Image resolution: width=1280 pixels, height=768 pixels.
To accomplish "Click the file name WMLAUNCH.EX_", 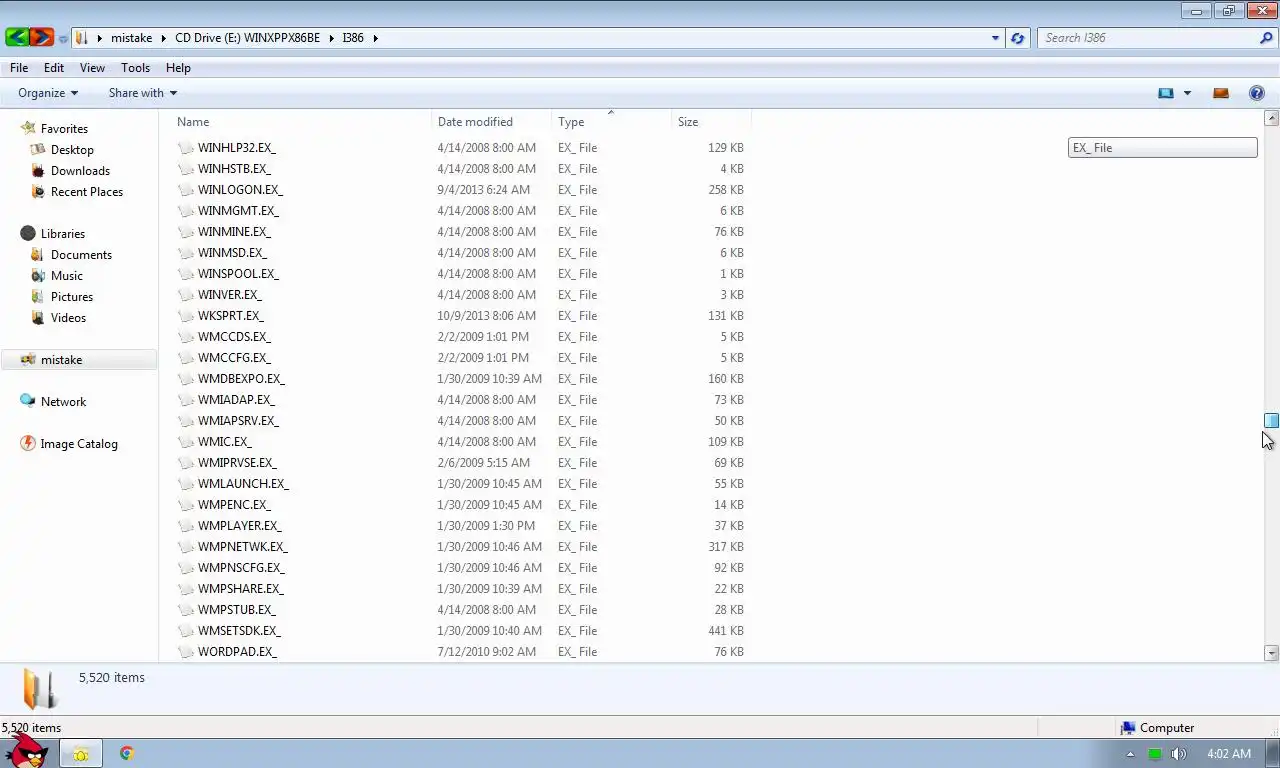I will [x=243, y=484].
